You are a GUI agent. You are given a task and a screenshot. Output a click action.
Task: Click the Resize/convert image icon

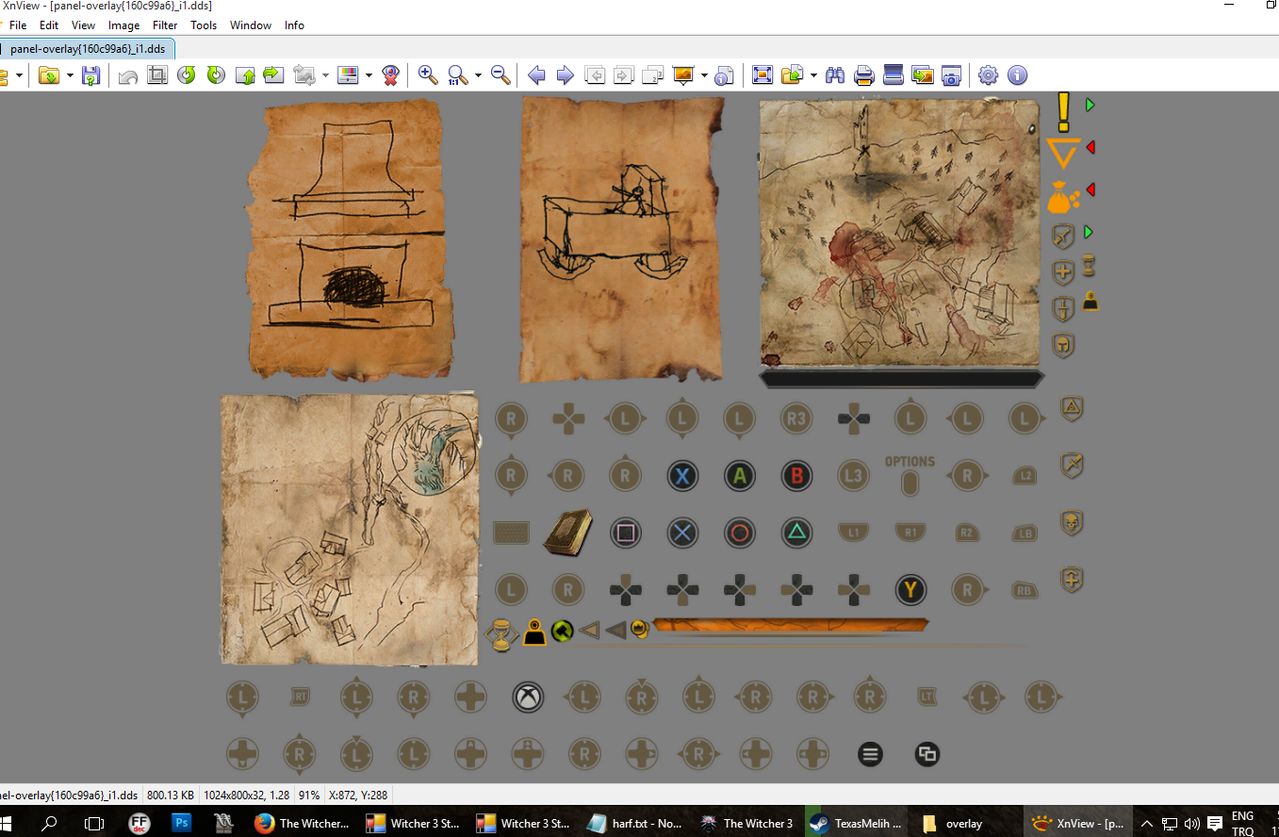tap(304, 75)
